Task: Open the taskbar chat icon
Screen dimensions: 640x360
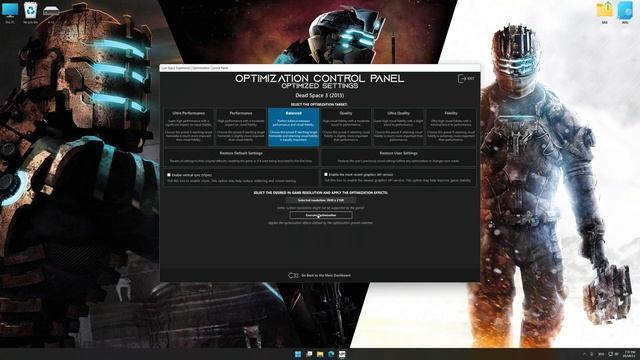Action: coord(309,354)
